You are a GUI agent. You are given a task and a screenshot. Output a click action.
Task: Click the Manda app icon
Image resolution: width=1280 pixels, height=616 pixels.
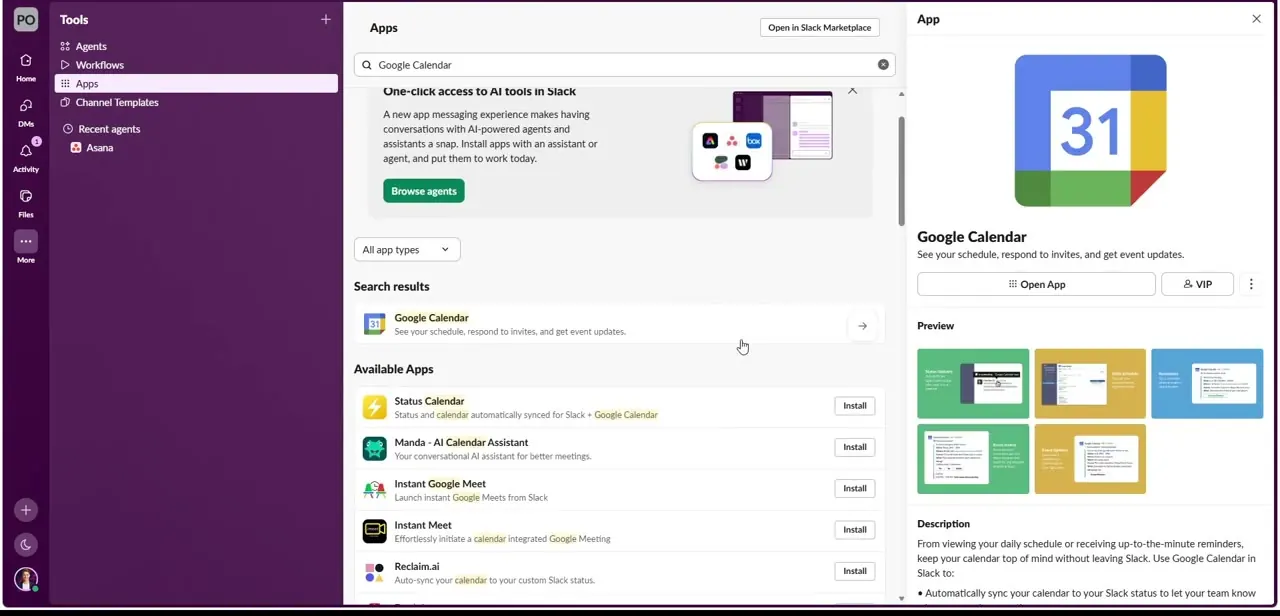374,449
